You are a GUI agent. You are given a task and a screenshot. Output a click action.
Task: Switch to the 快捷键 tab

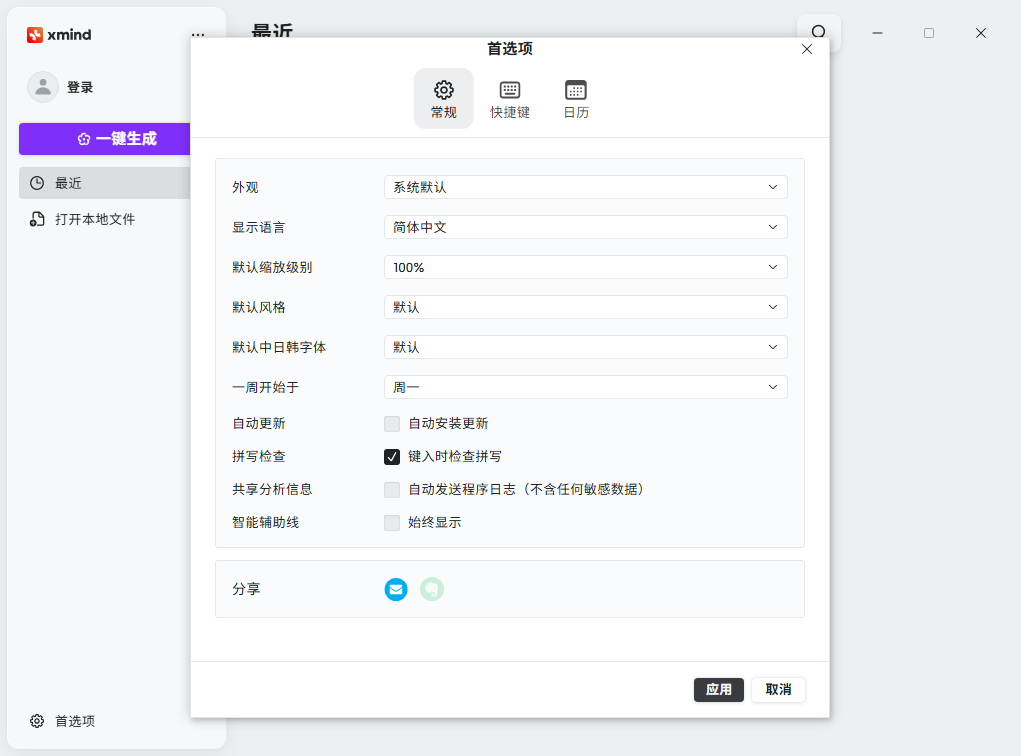510,99
